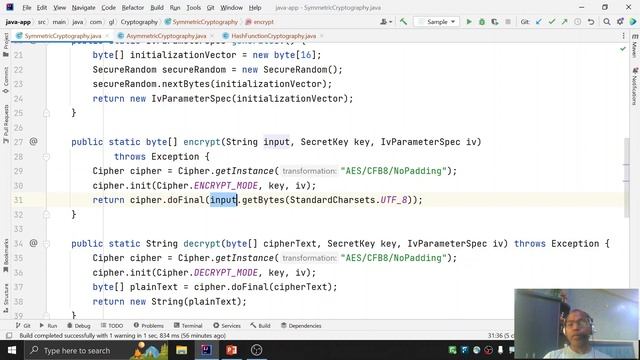
Task: Open the File menu
Action: (27, 8)
